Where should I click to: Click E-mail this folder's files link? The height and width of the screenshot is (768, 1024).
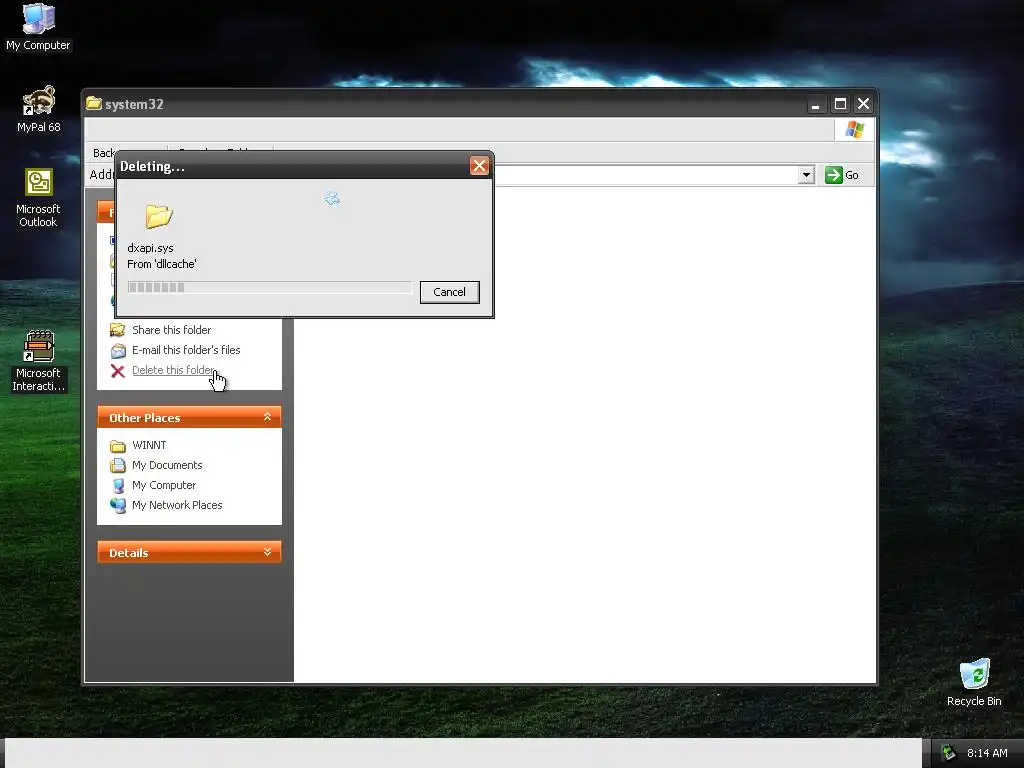(x=186, y=350)
